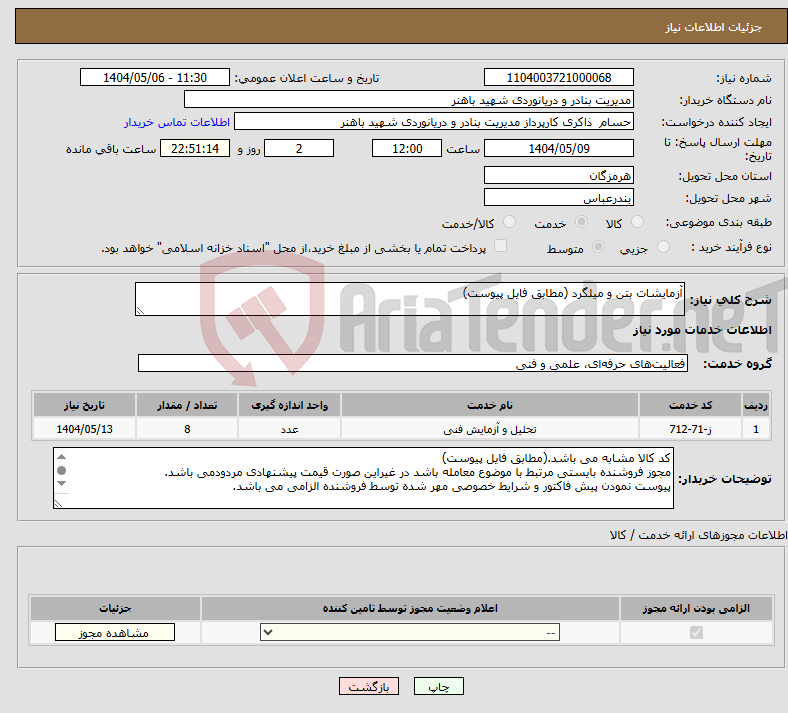Click the scroll up arrow in buyer notes

[x=61, y=457]
